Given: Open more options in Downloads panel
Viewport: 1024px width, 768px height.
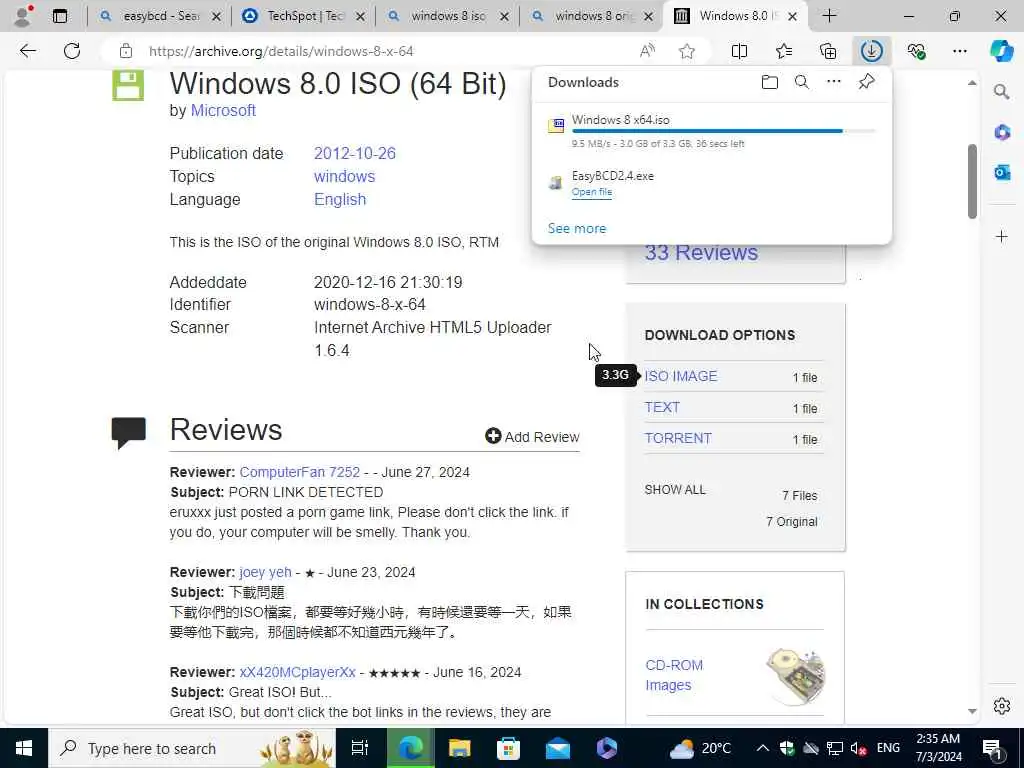Looking at the screenshot, I should tap(834, 82).
